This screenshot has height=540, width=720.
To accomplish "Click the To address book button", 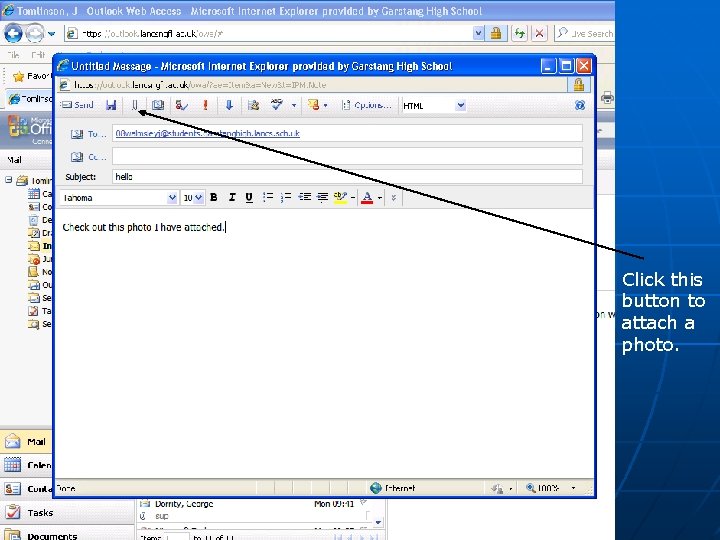I will click(88, 134).
